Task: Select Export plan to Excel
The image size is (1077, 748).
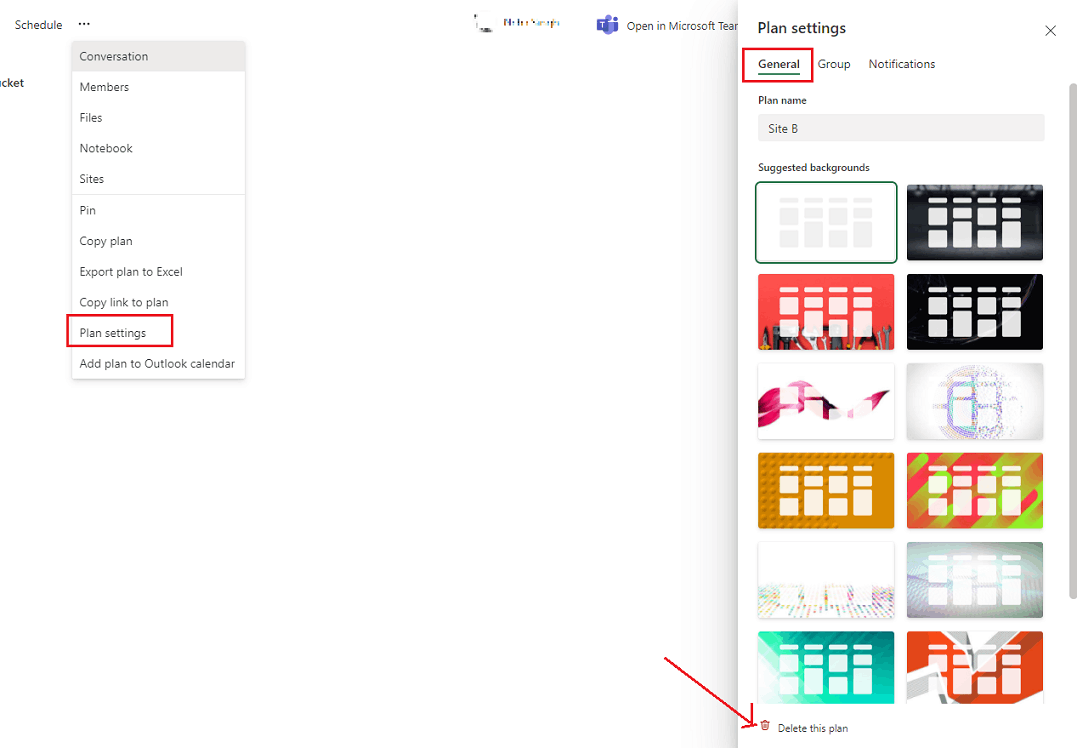Action: pos(131,271)
